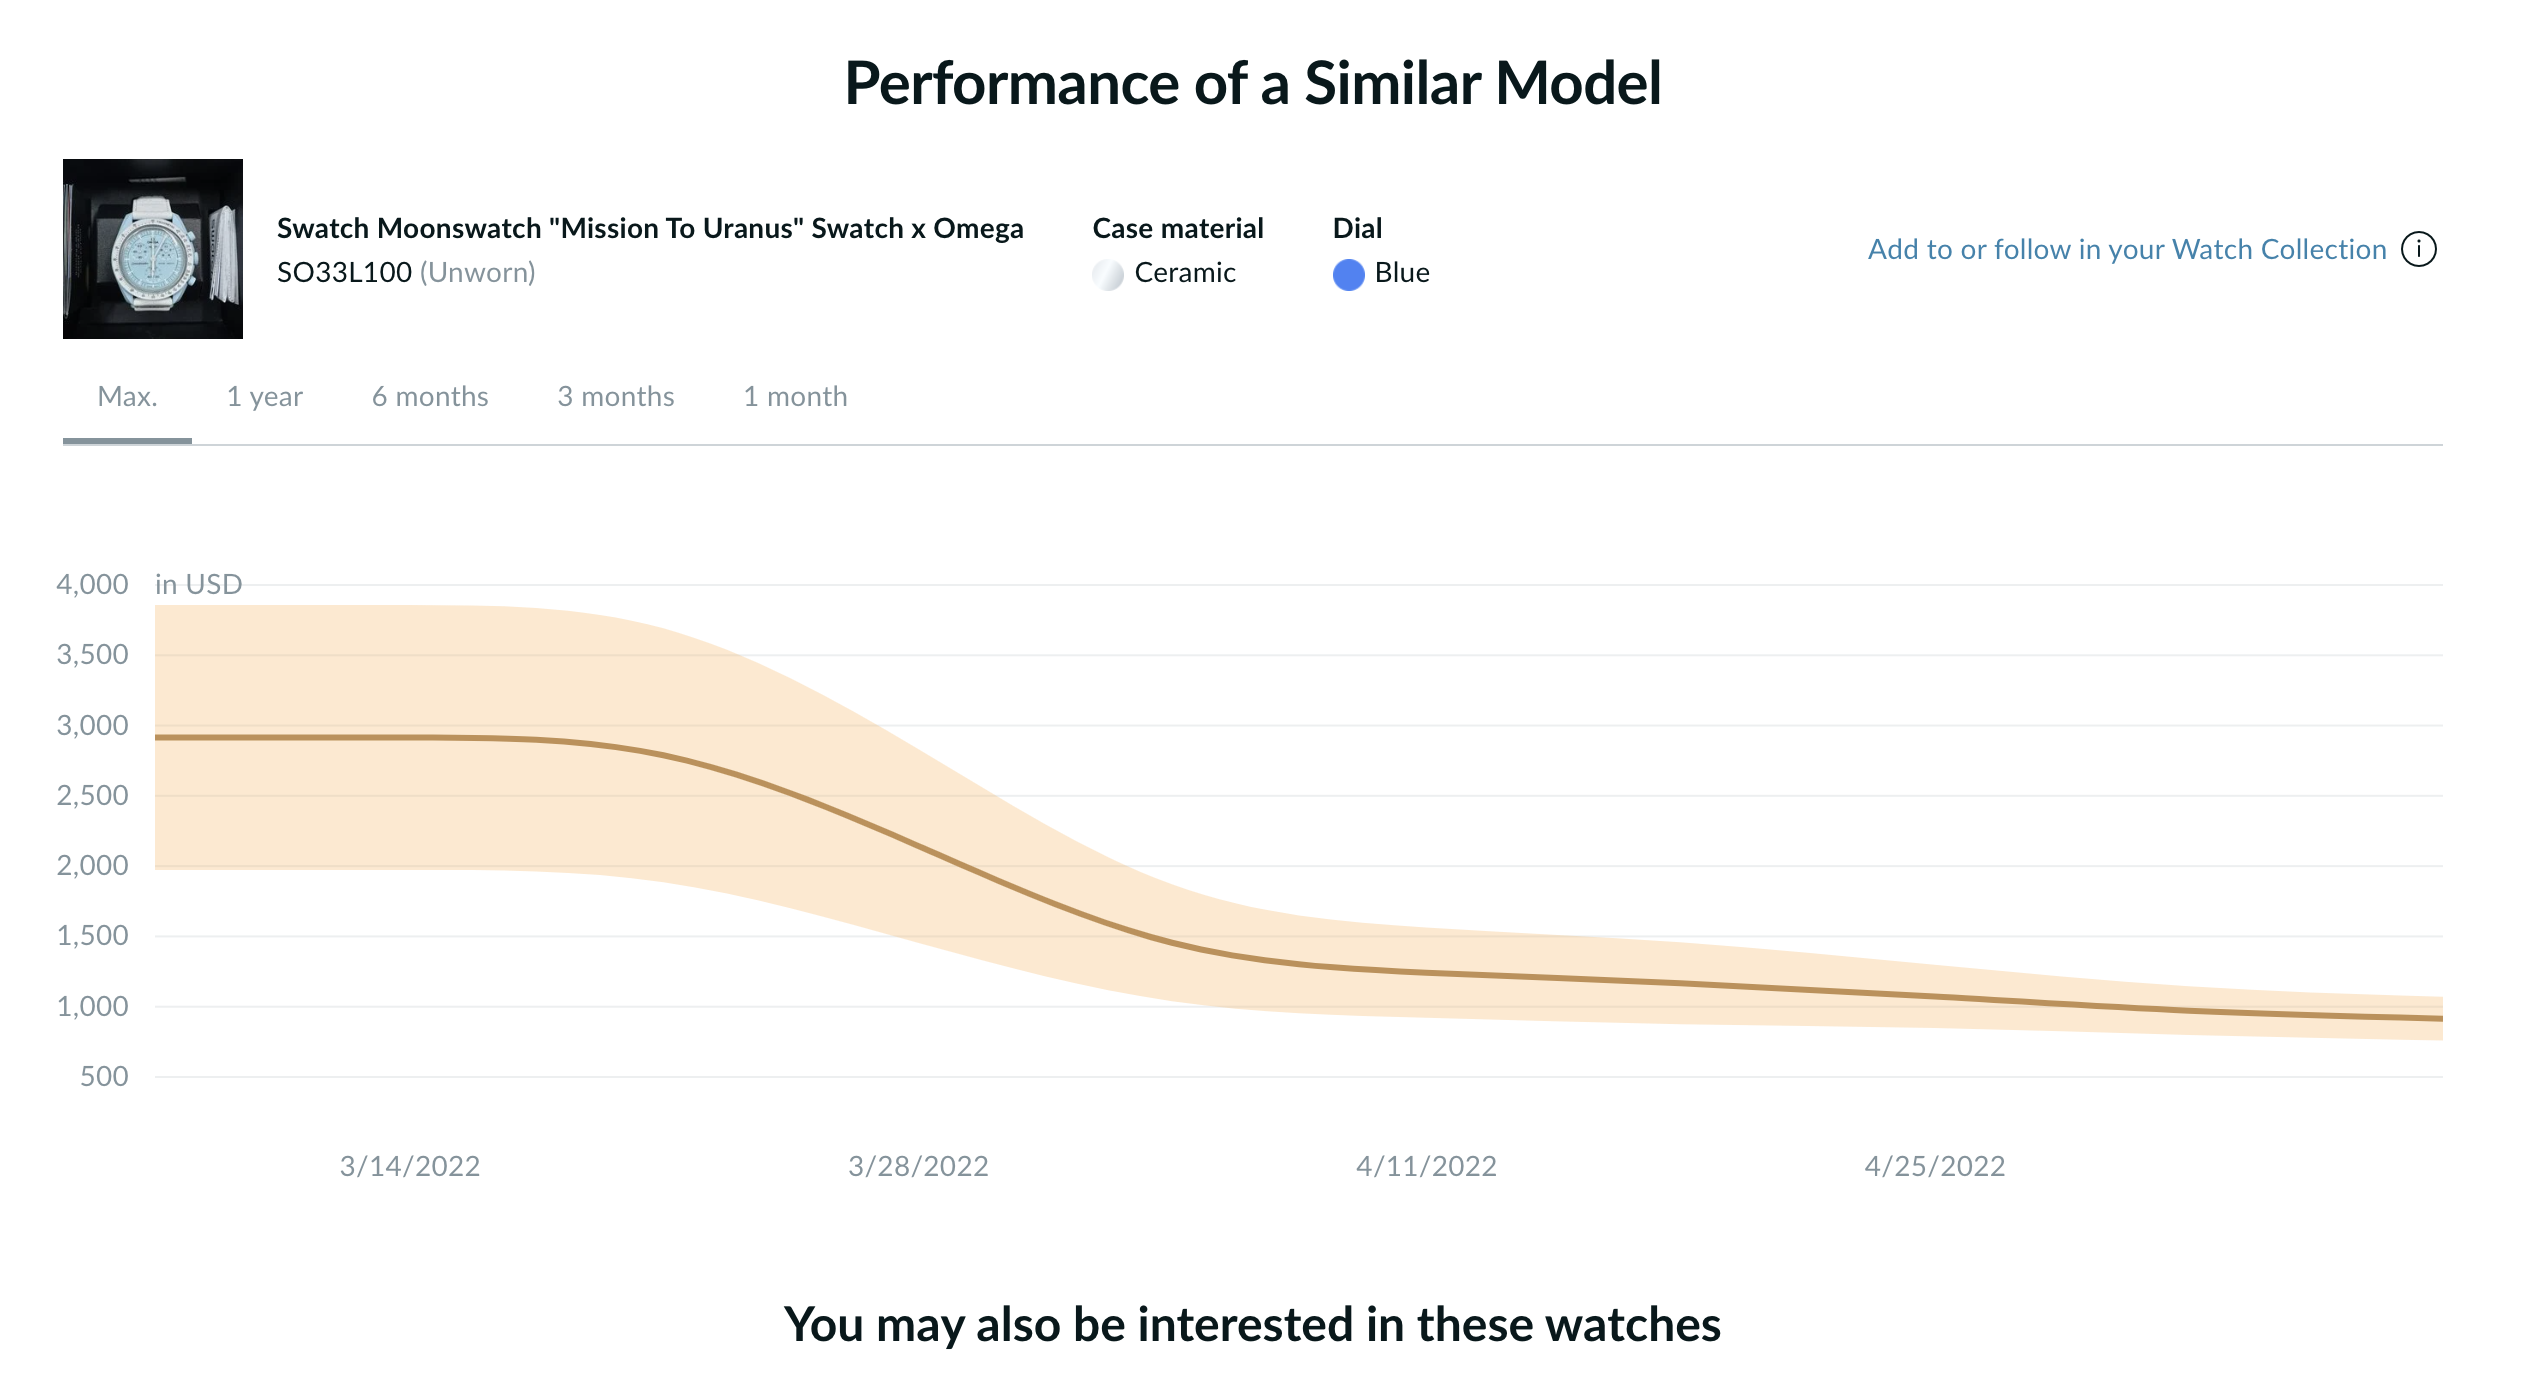Click the 4/25/2022 date axis marker
Viewport: 2522px width, 1382px height.
pos(1934,1166)
